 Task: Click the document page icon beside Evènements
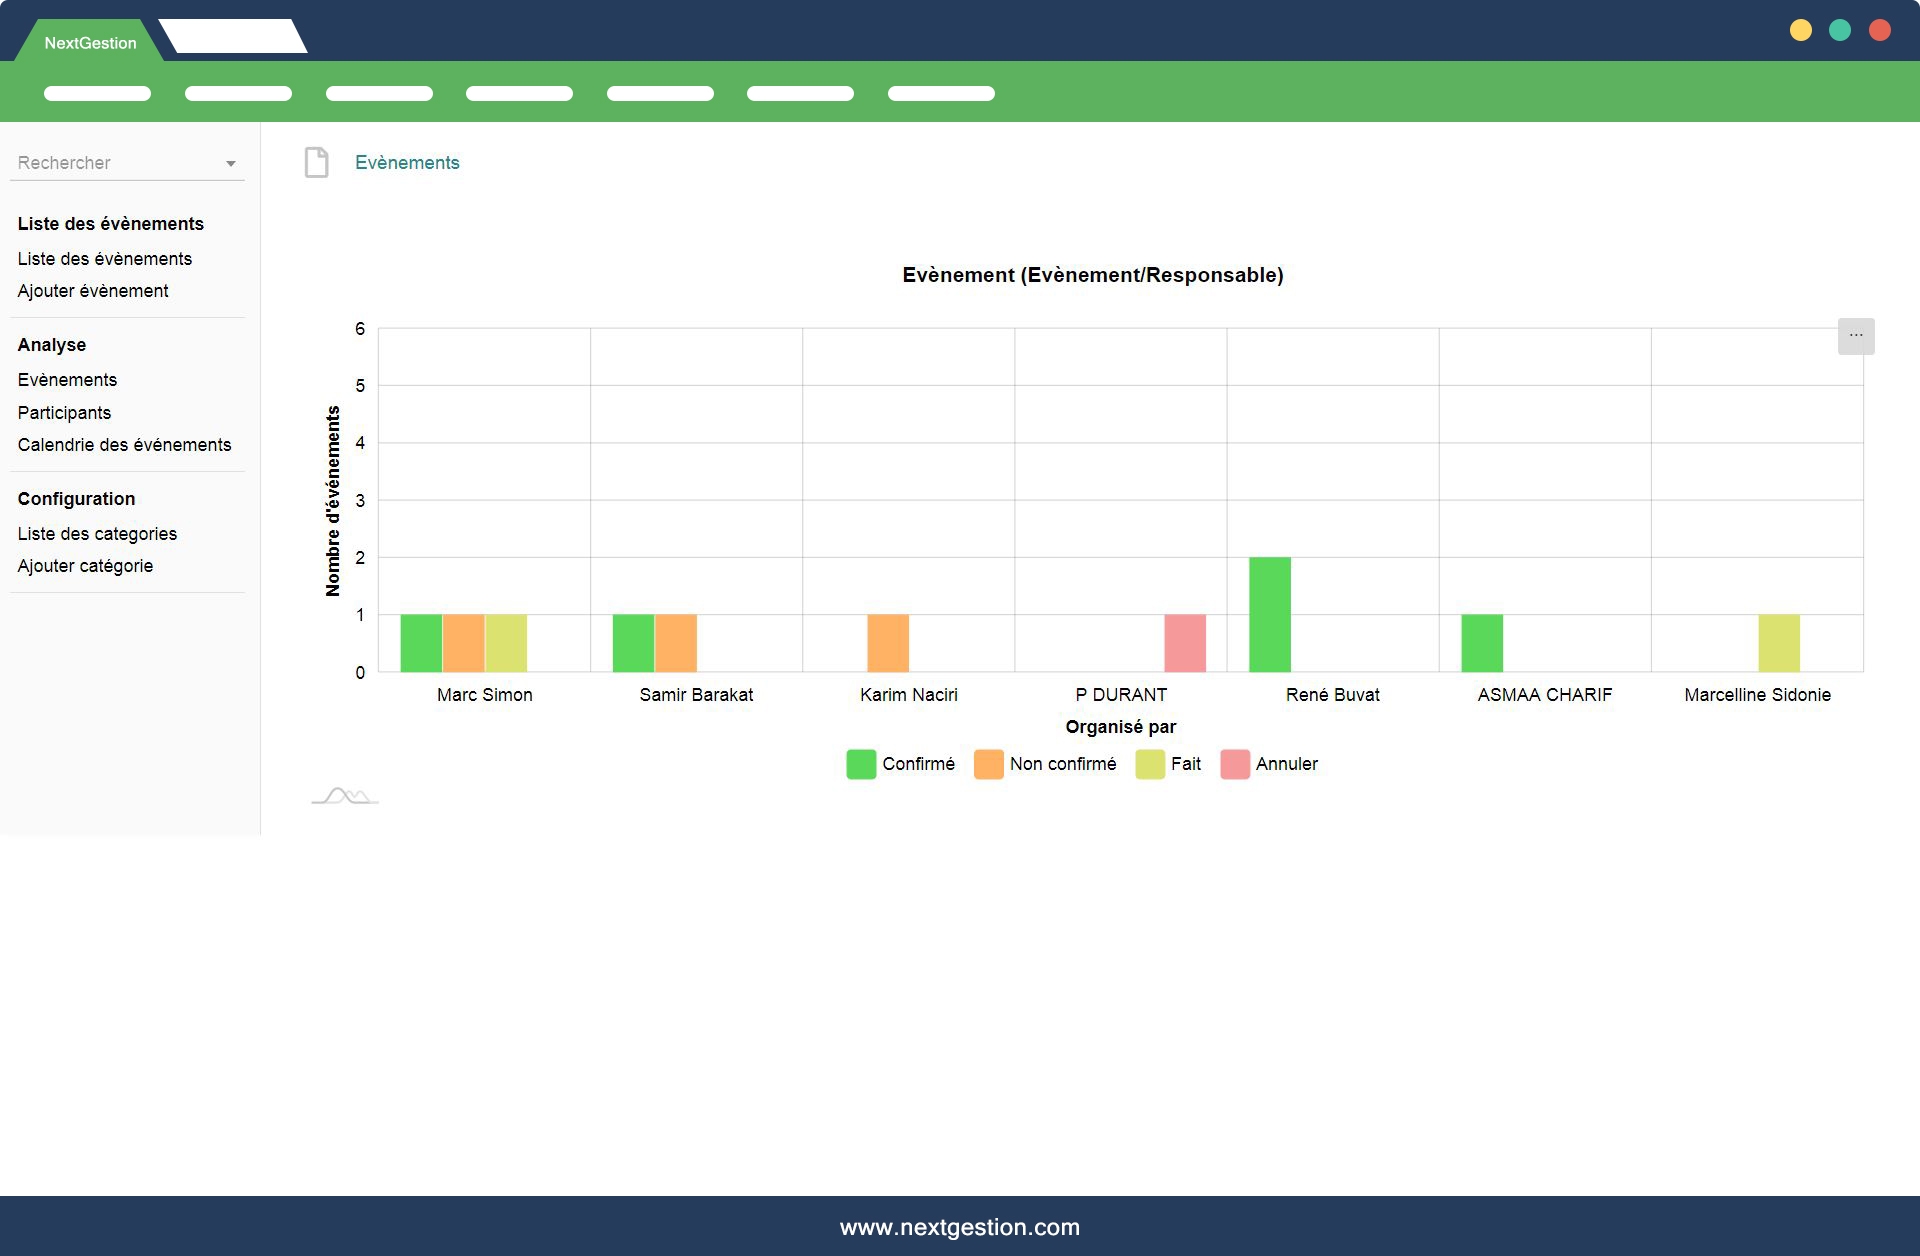(x=316, y=162)
